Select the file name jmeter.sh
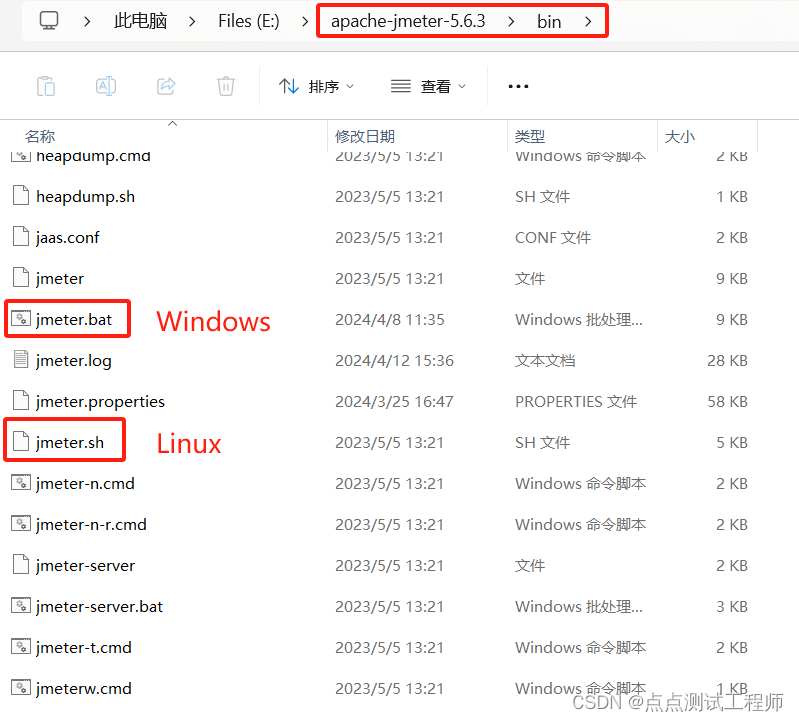 click(x=70, y=443)
